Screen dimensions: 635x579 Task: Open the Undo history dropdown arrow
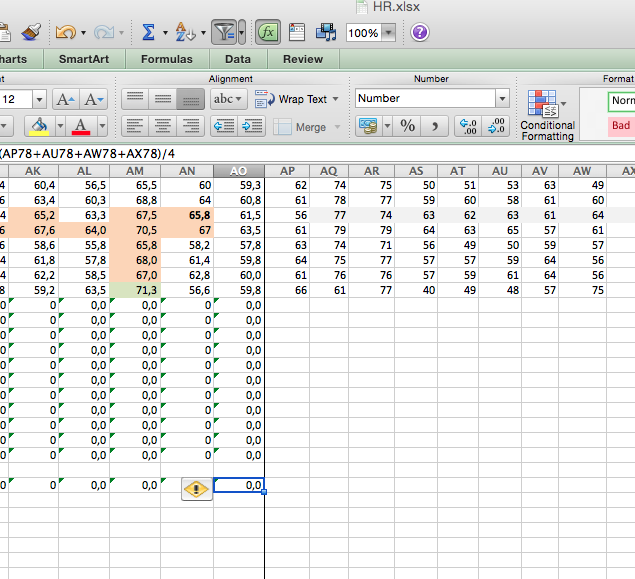[x=83, y=32]
